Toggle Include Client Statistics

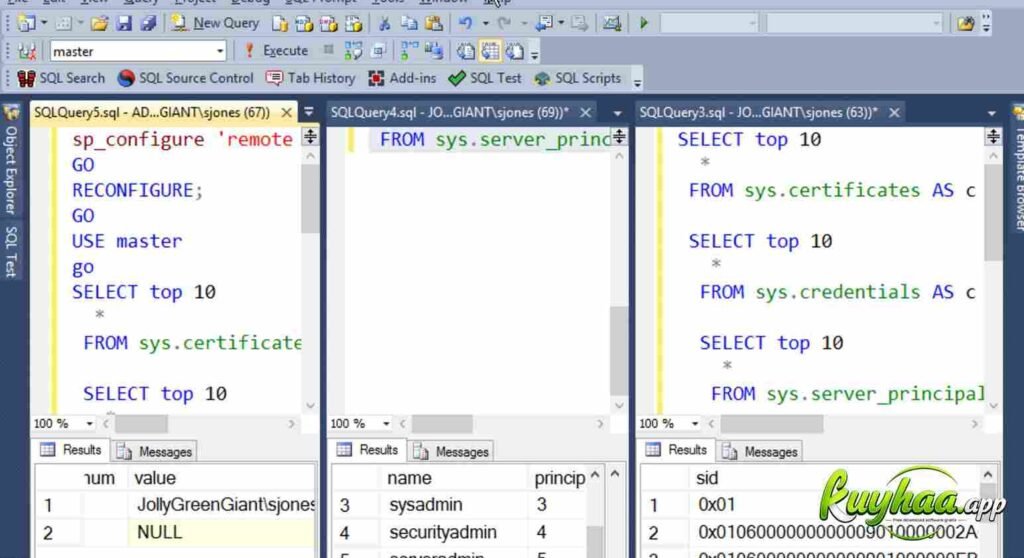(x=434, y=51)
